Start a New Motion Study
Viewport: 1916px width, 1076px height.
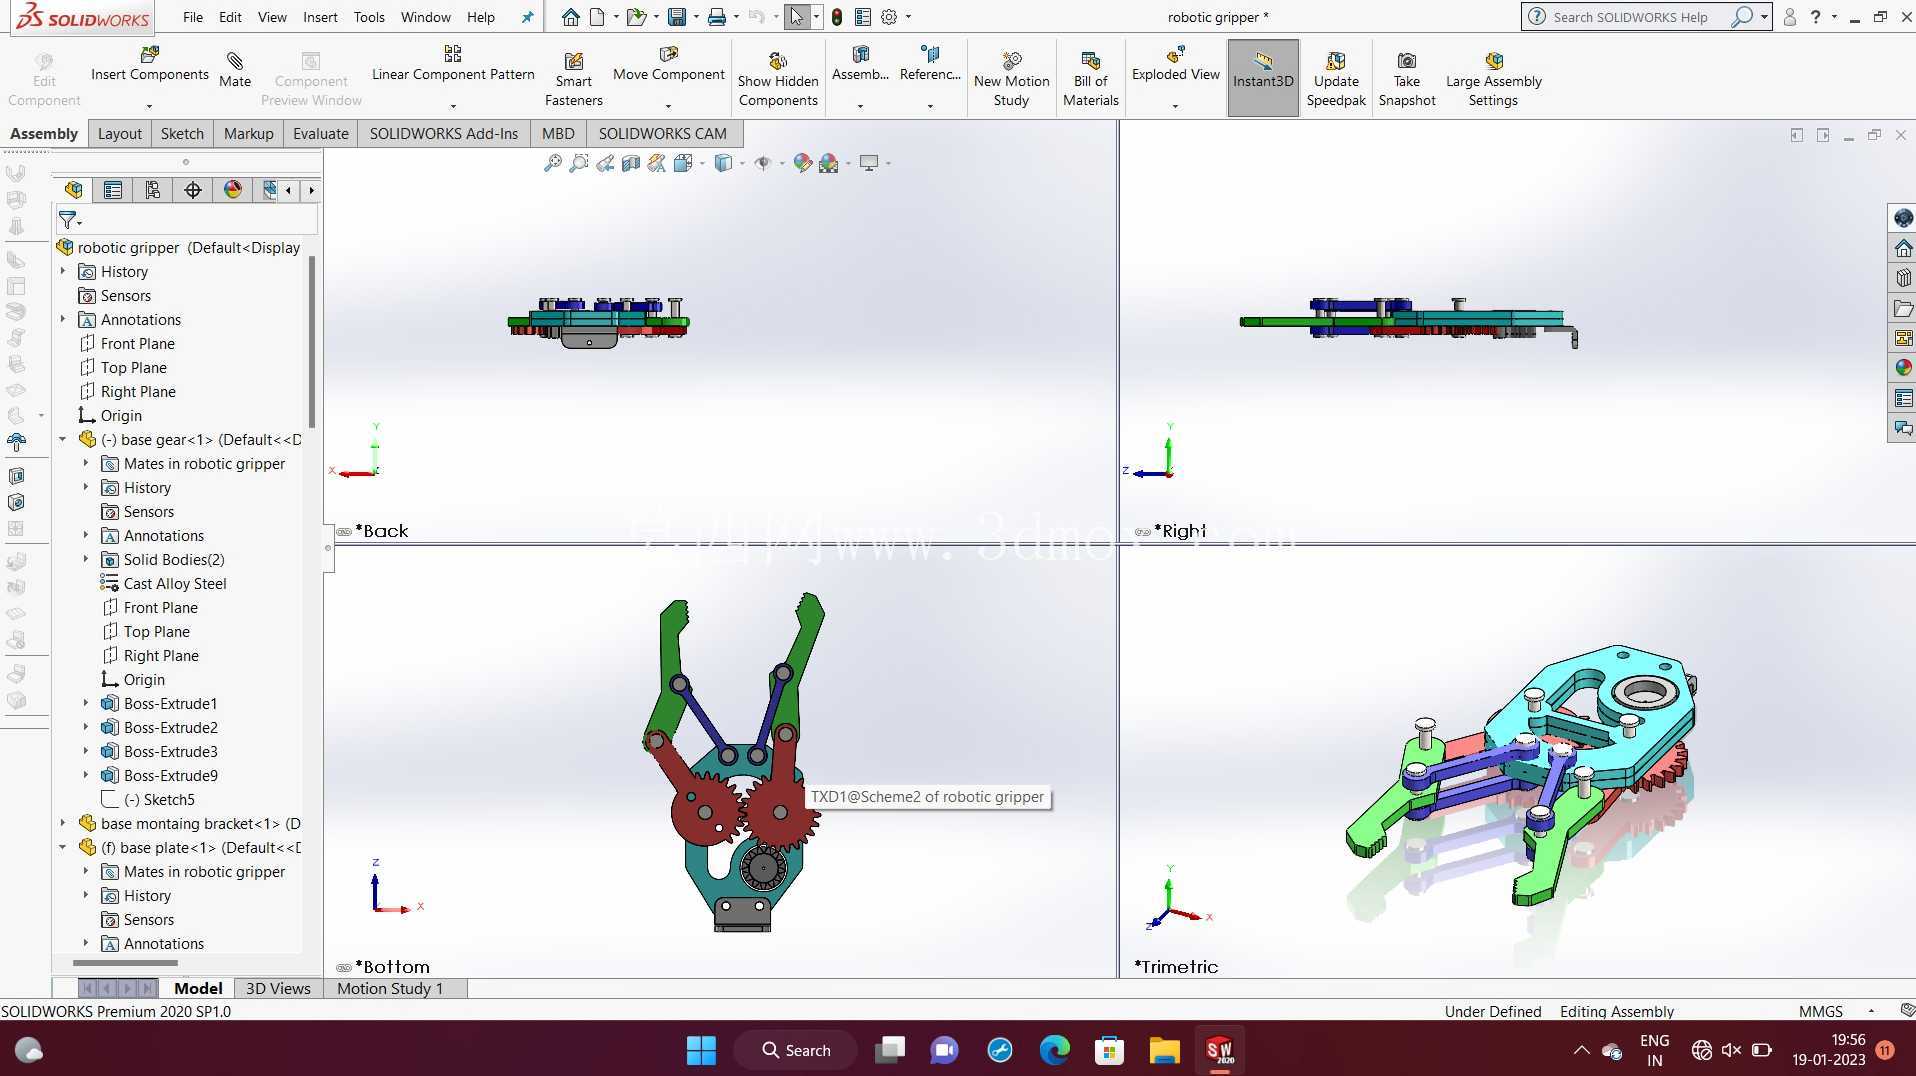[1011, 79]
